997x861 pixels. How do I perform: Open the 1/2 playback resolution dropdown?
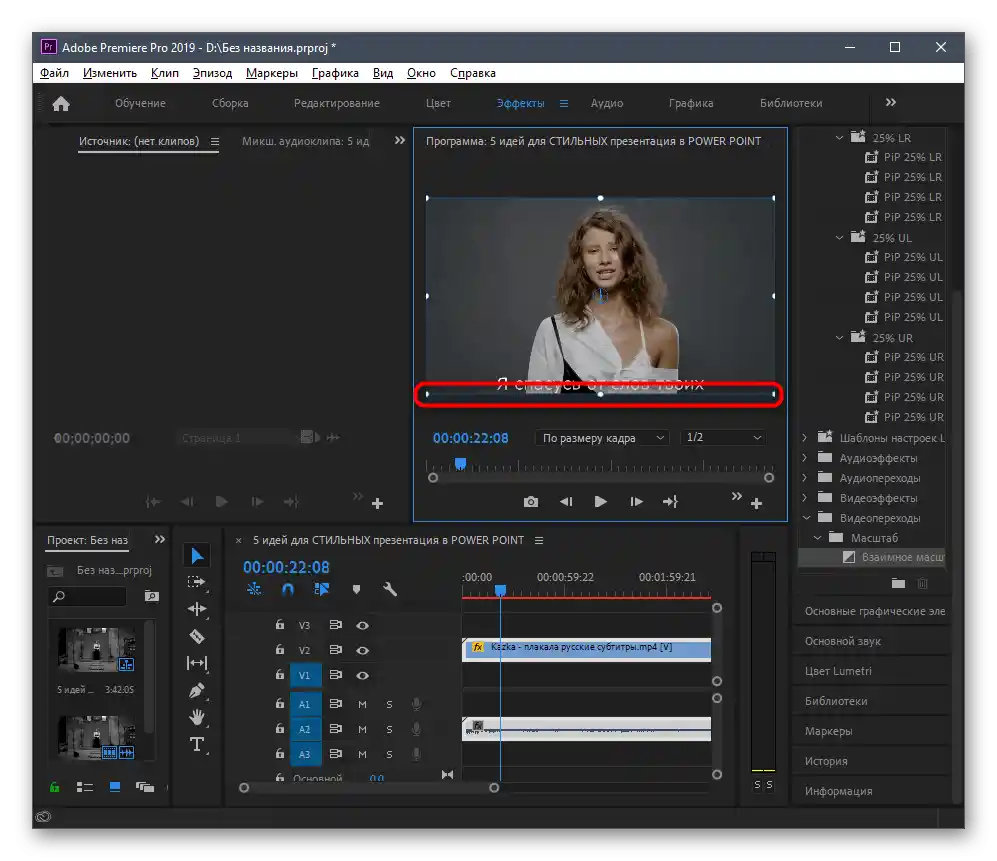723,438
